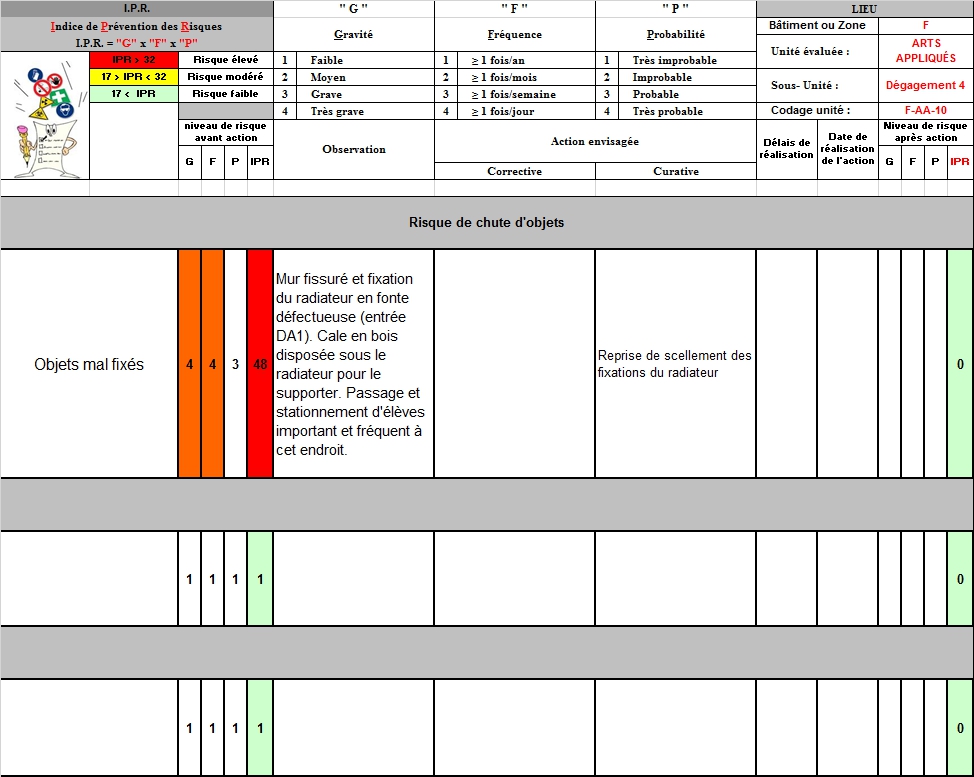
Task: Select the "Probabilité" header cell
Action: click(x=676, y=34)
